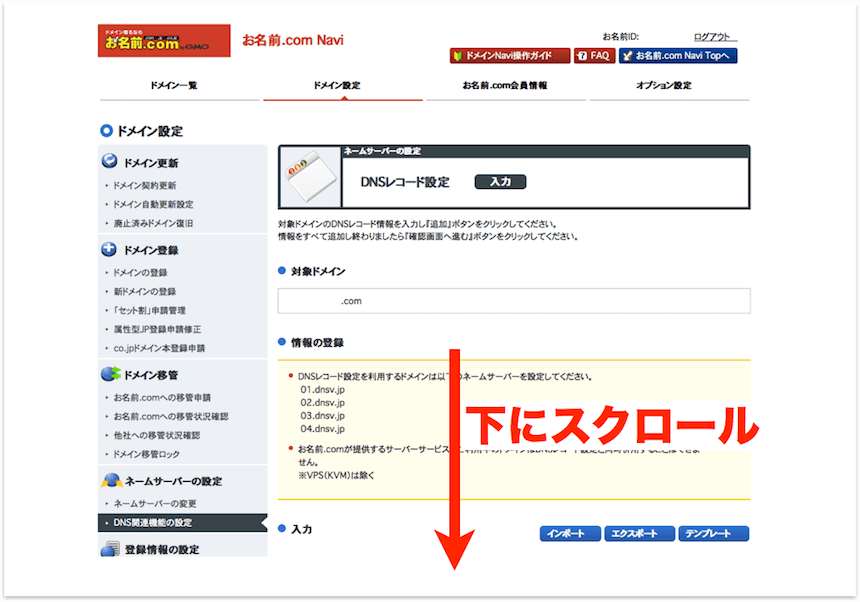
Task: Open 廃止済みドメイン復旧 in sidebar
Action: click(x=153, y=223)
